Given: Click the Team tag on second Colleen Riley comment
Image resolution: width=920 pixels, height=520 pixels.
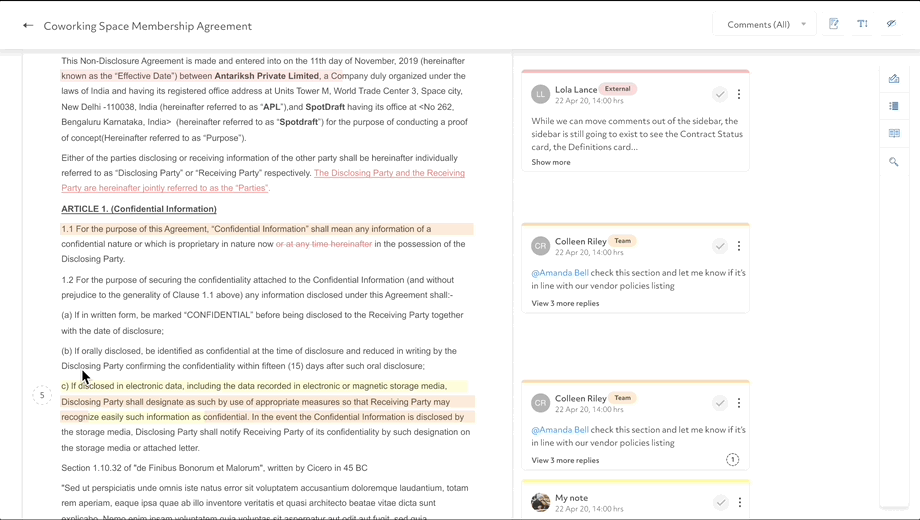Looking at the screenshot, I should [x=623, y=398].
